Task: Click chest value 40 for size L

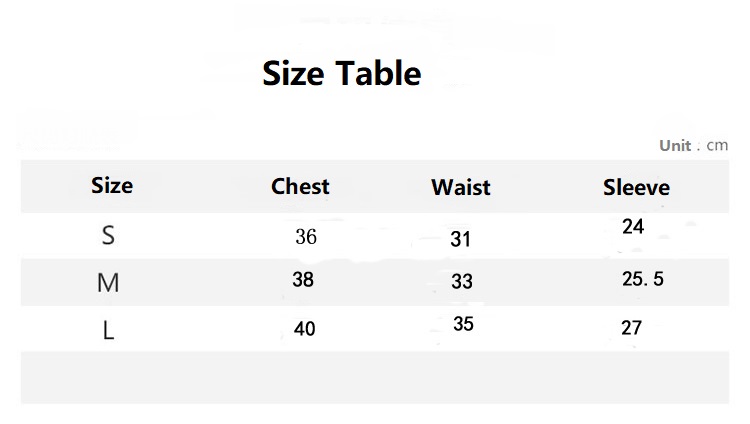Action: [x=305, y=329]
